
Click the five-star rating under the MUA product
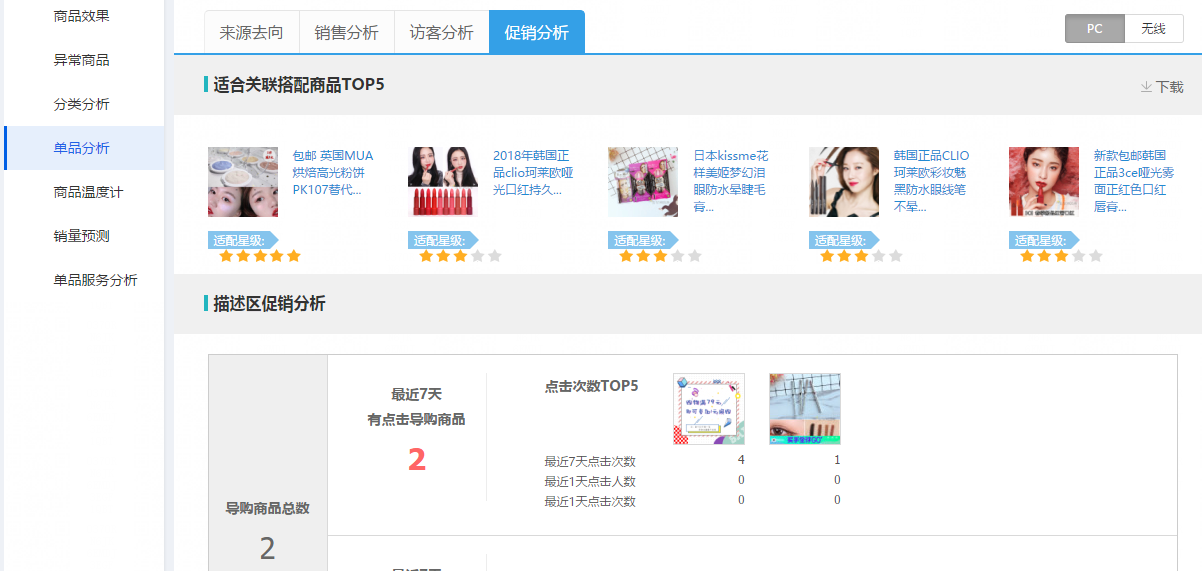click(x=260, y=256)
